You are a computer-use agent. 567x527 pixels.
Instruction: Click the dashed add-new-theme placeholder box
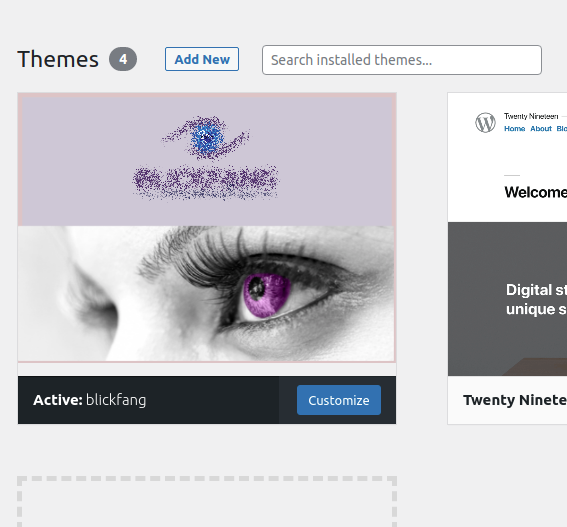207,502
